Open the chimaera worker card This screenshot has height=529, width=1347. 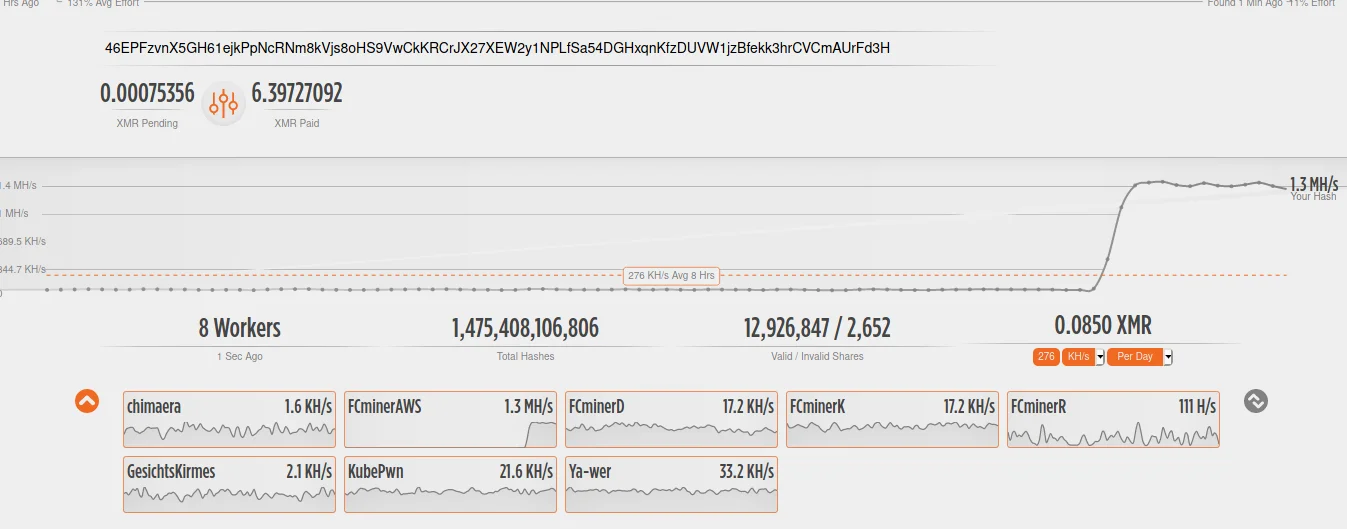pyautogui.click(x=230, y=419)
